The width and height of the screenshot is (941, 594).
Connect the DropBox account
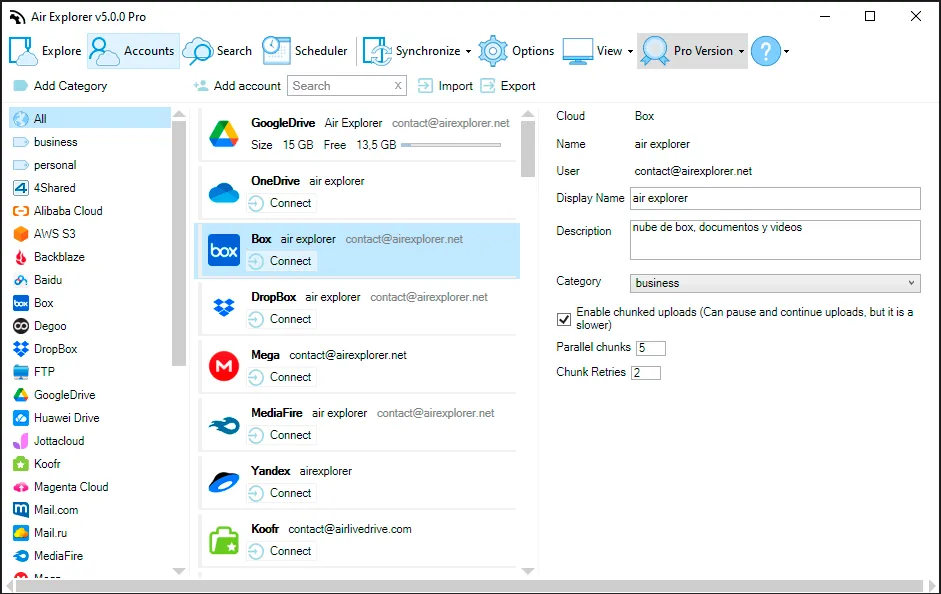[281, 319]
